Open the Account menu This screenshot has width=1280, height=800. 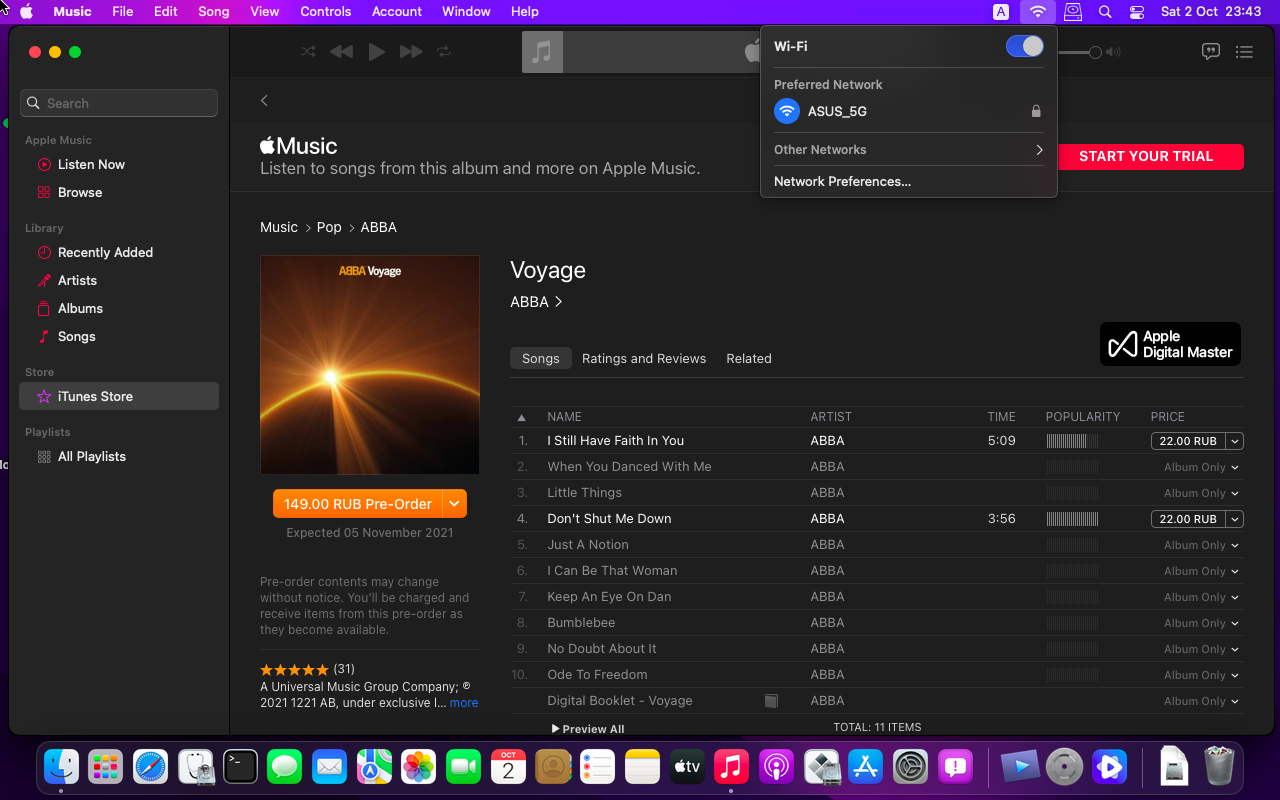point(397,12)
